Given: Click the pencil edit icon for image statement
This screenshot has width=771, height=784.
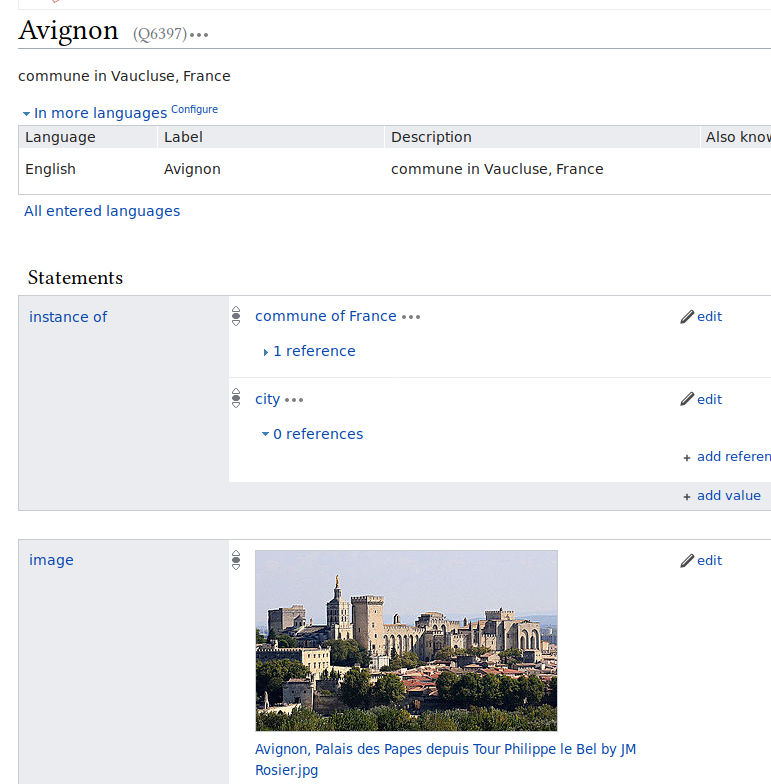Looking at the screenshot, I should pyautogui.click(x=687, y=561).
